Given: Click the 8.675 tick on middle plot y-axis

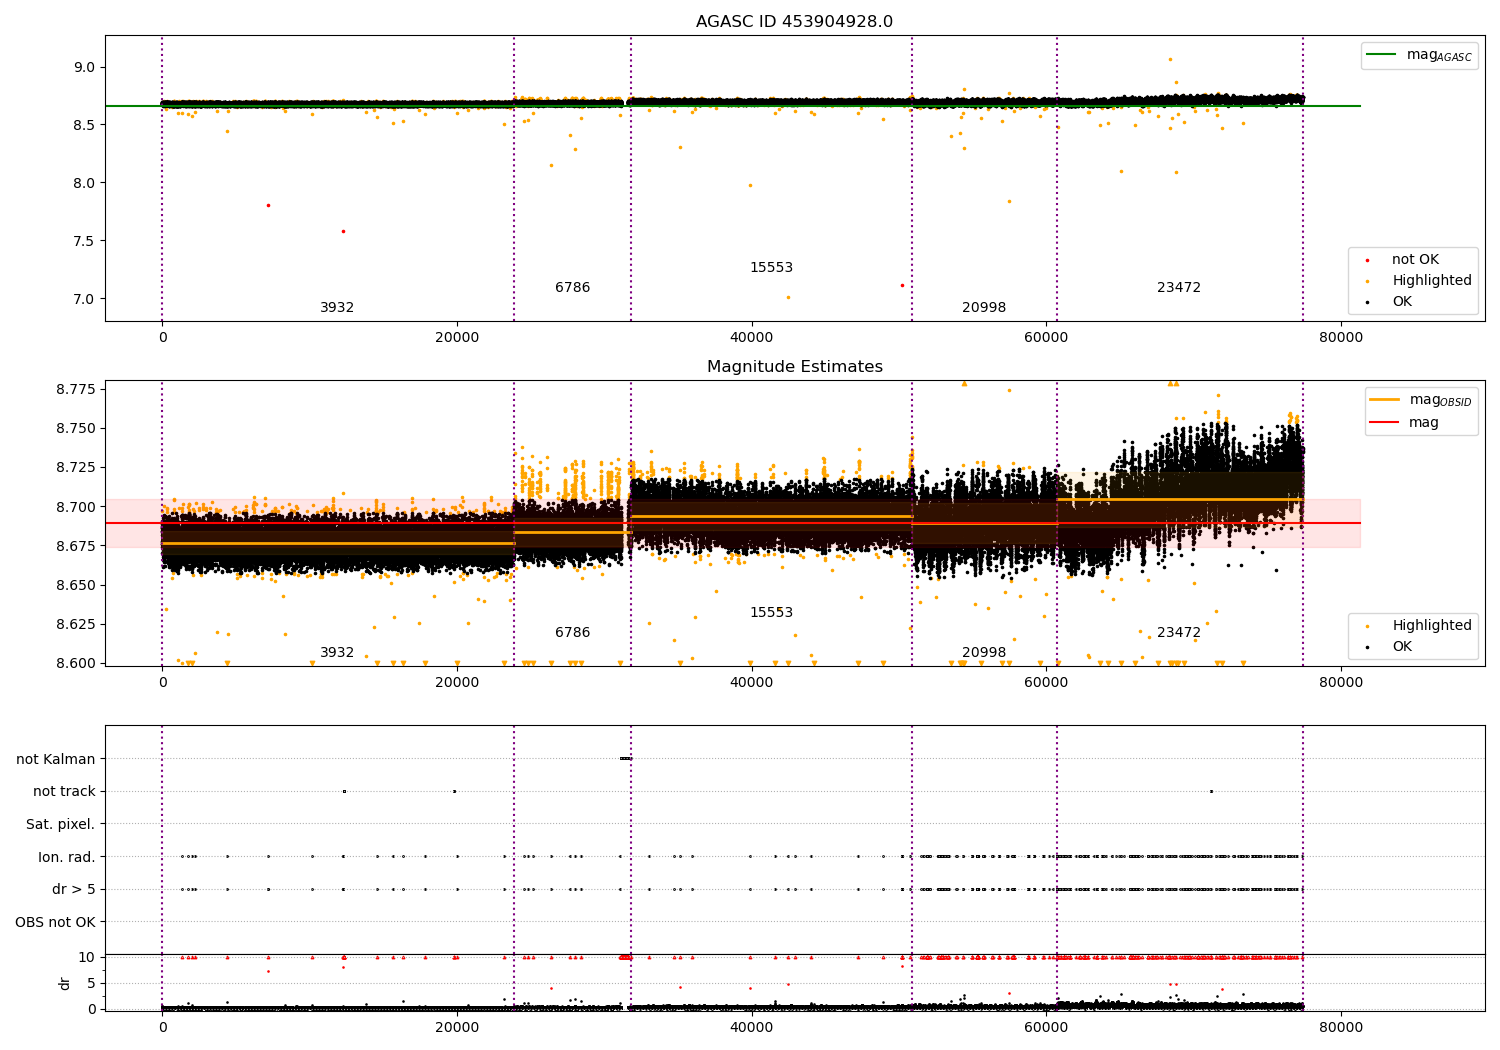Looking at the screenshot, I should click(x=76, y=546).
